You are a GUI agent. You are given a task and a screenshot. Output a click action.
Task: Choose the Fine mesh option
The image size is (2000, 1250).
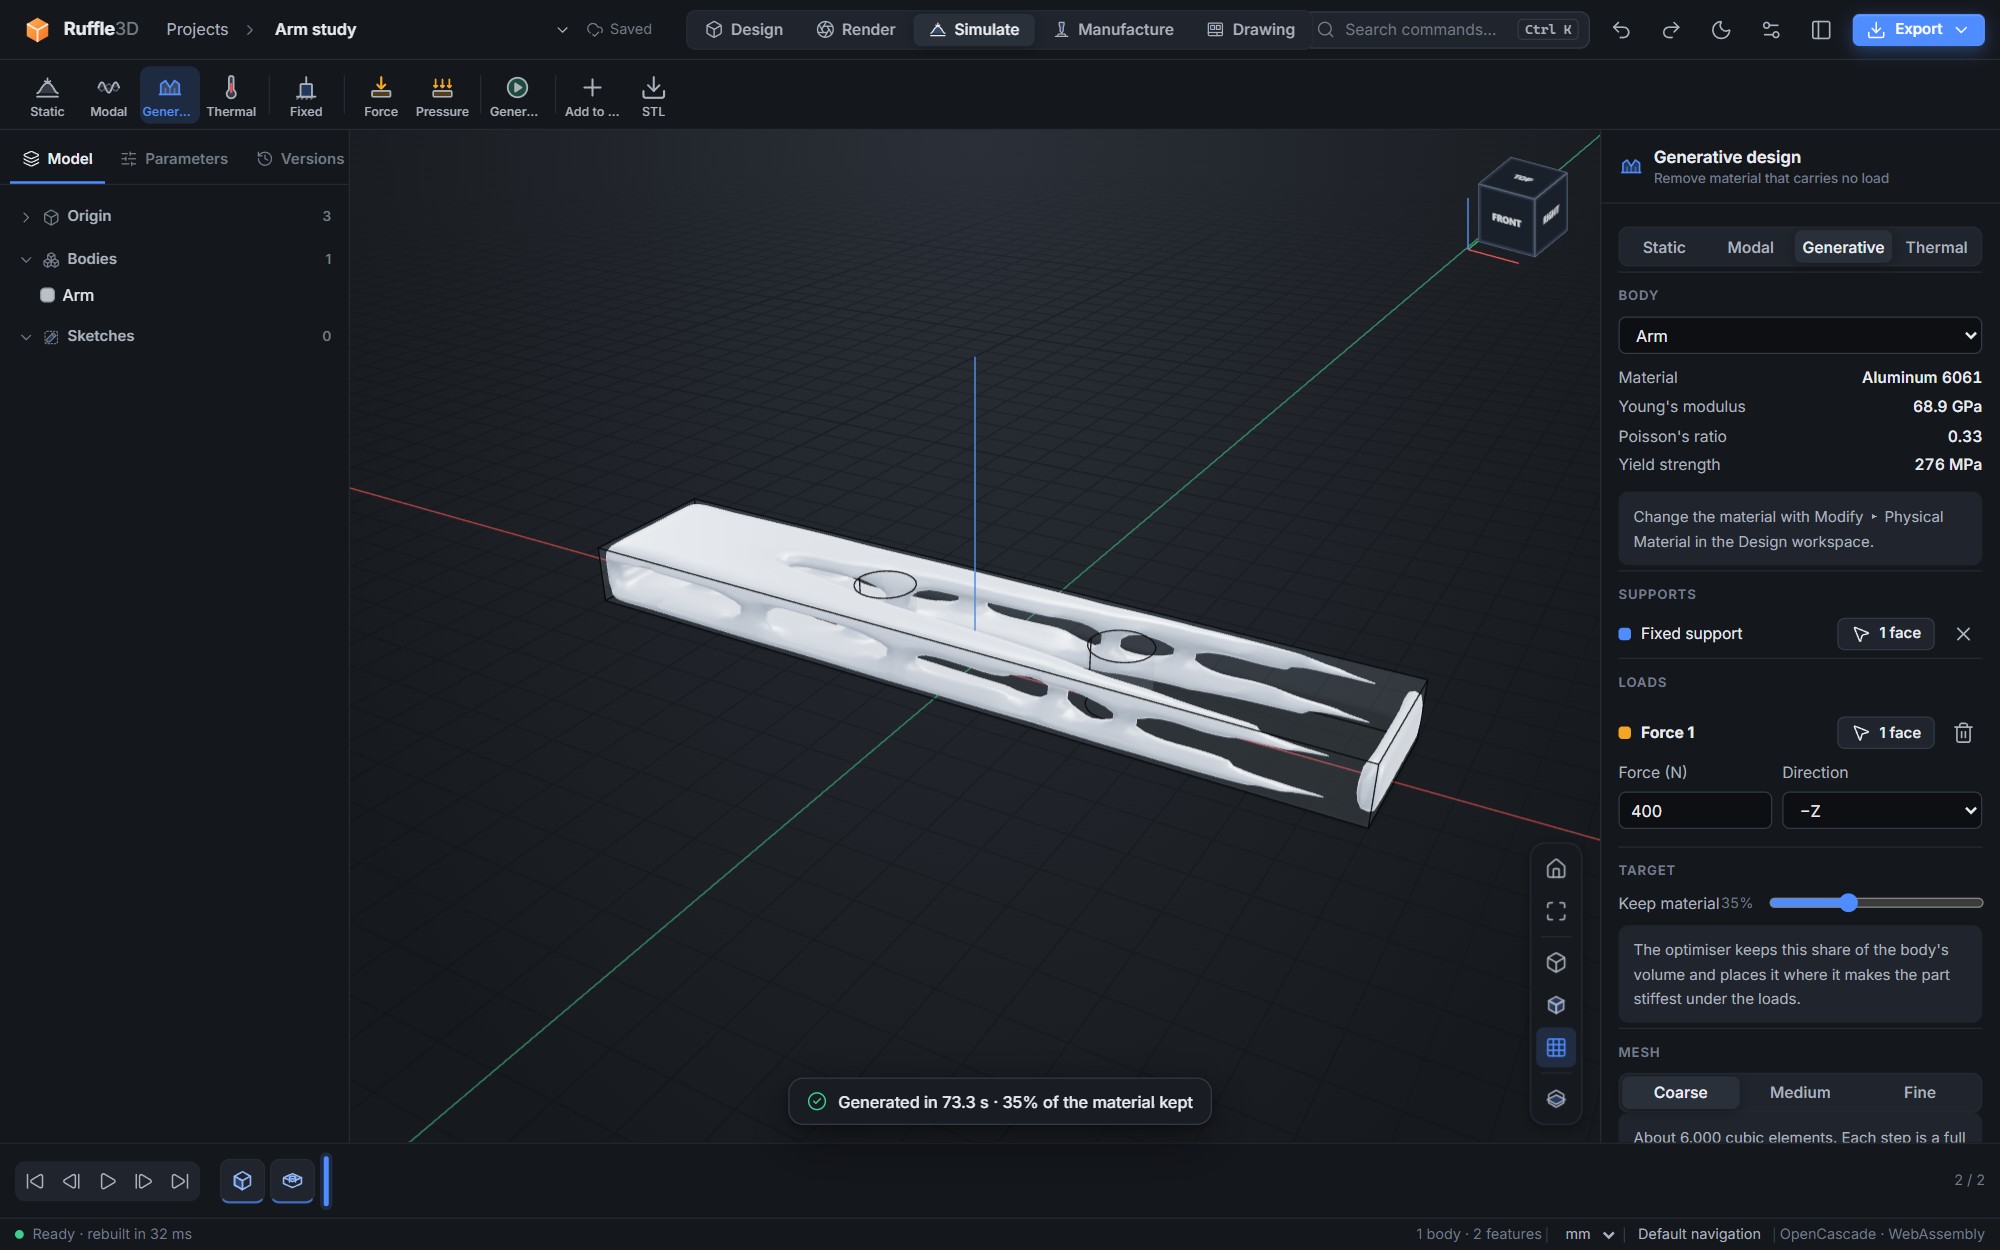pyautogui.click(x=1919, y=1092)
